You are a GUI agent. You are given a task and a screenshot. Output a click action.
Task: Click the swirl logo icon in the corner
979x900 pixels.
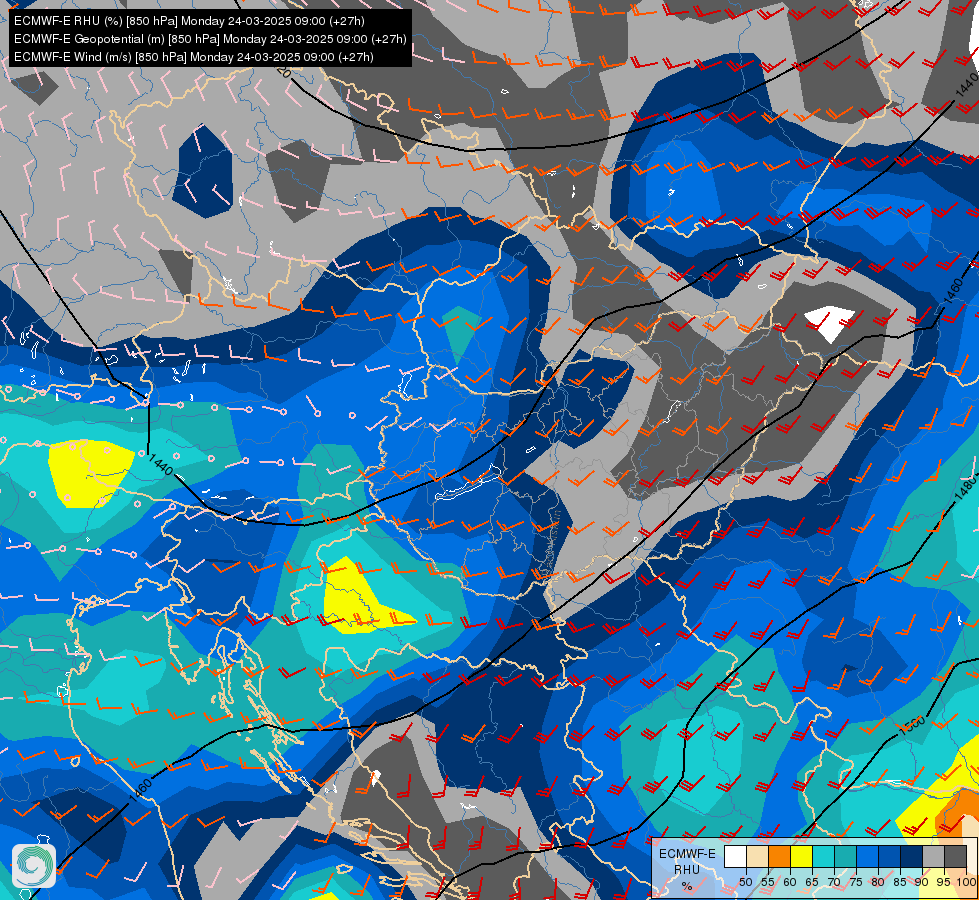[x=34, y=866]
